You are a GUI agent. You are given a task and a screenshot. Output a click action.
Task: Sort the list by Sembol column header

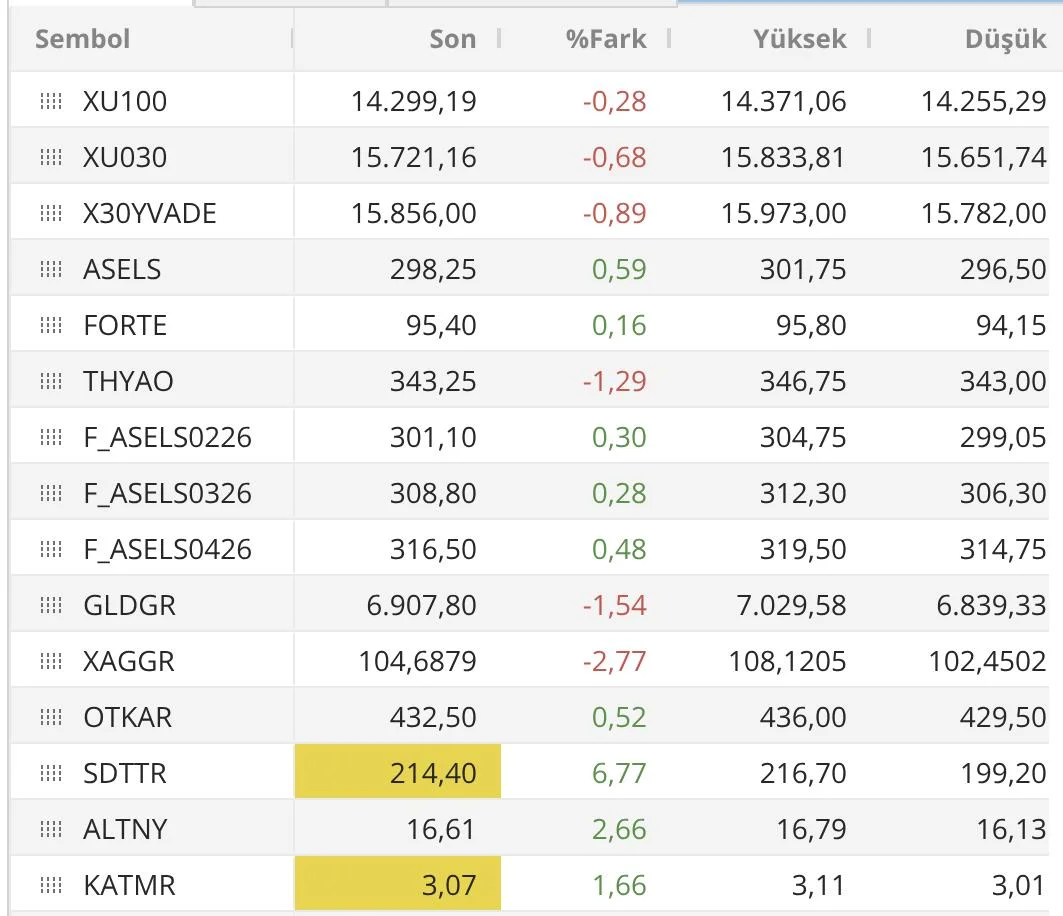[x=83, y=40]
